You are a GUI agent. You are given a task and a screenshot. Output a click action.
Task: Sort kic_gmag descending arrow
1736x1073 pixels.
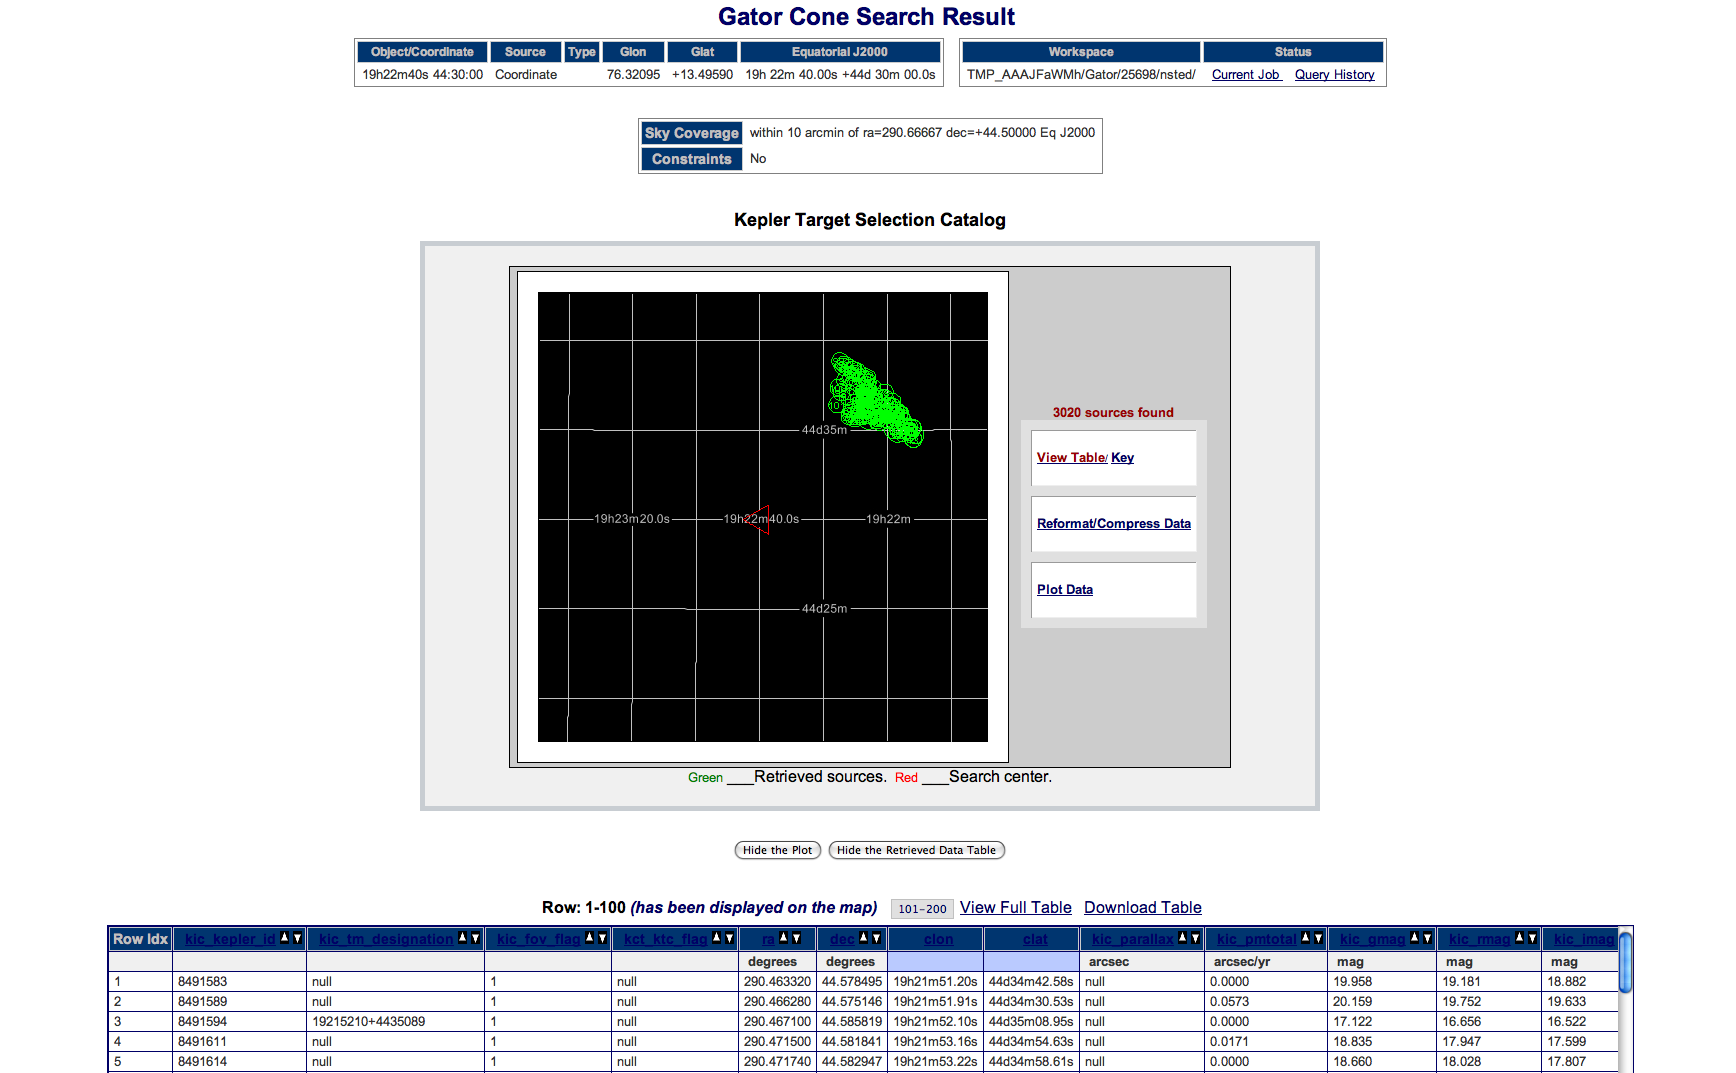1427,938
